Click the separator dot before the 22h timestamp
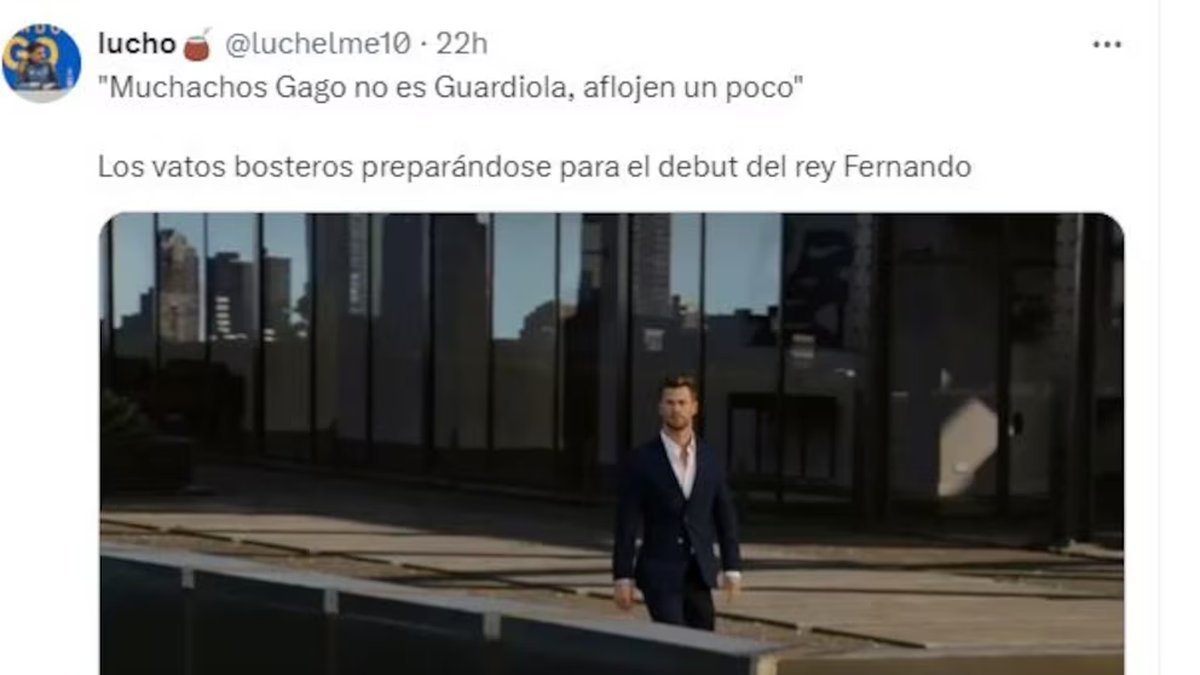This screenshot has height=675, width=1200. tap(423, 45)
